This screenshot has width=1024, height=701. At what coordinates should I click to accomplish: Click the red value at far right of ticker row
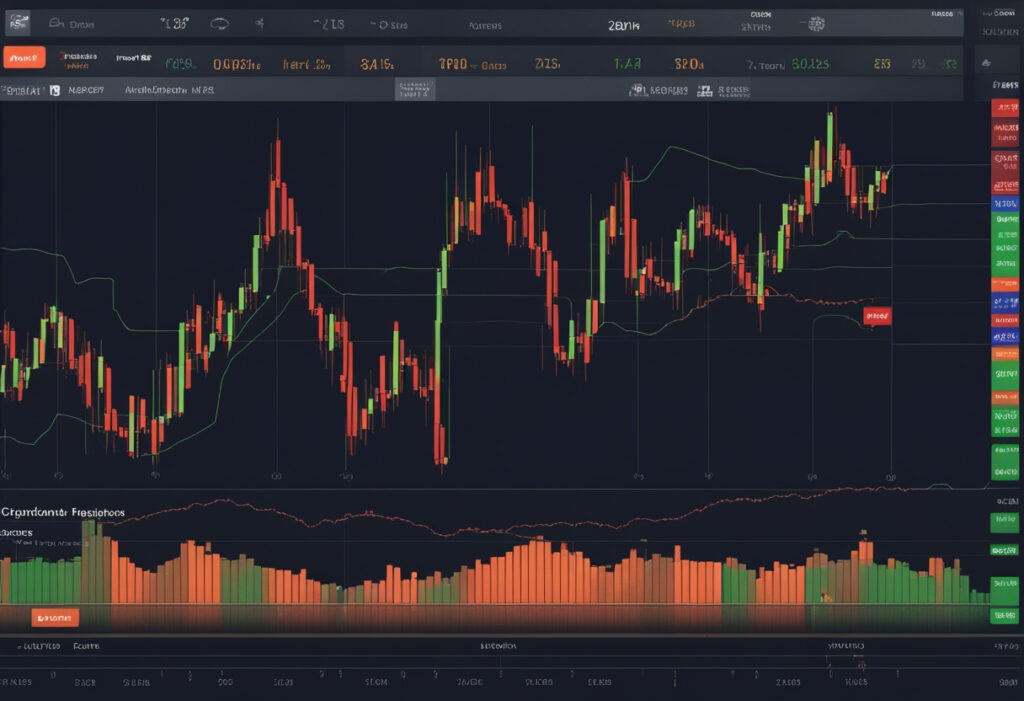[948, 64]
